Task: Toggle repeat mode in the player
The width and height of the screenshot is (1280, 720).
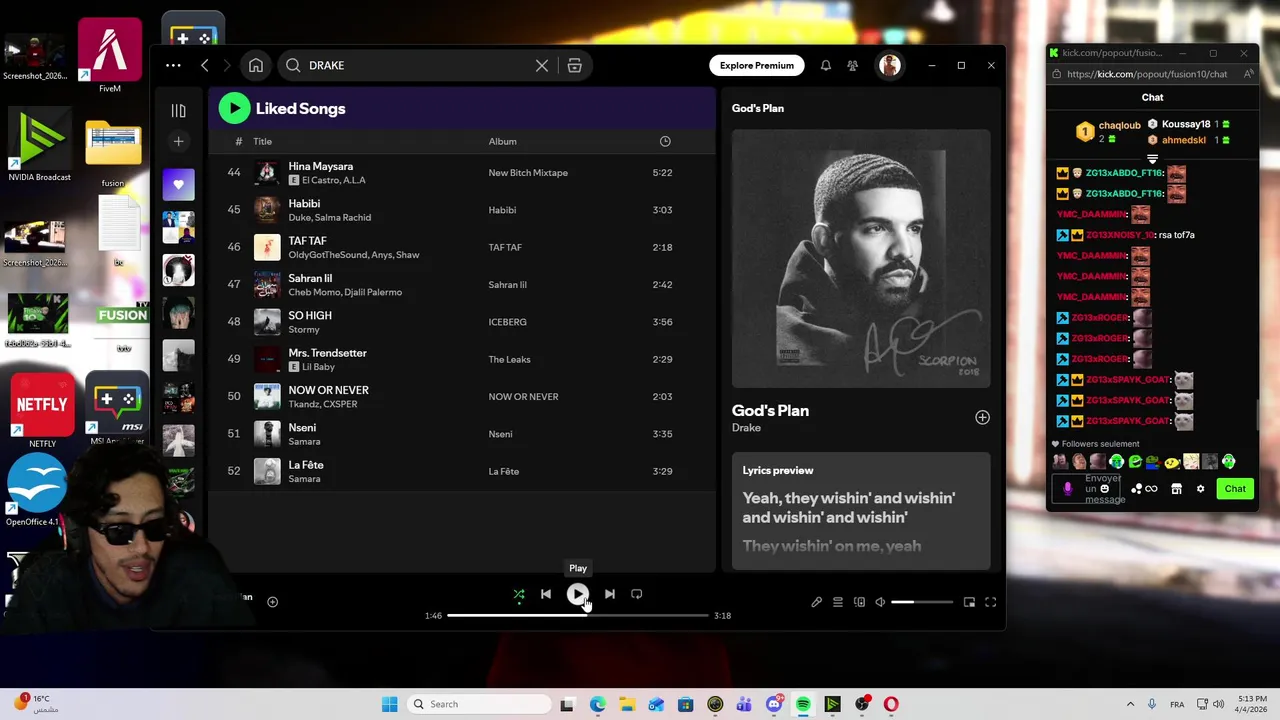Action: coord(636,594)
